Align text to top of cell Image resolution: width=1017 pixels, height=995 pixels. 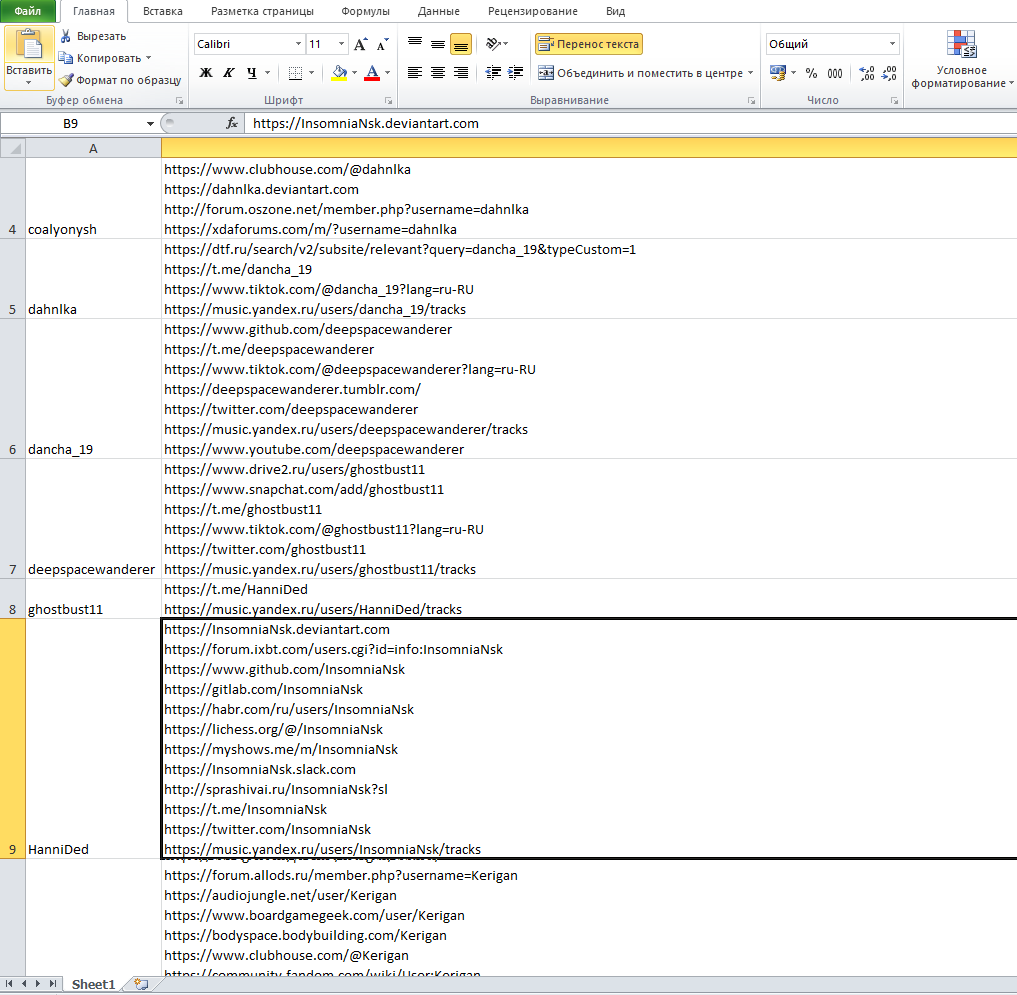click(415, 44)
